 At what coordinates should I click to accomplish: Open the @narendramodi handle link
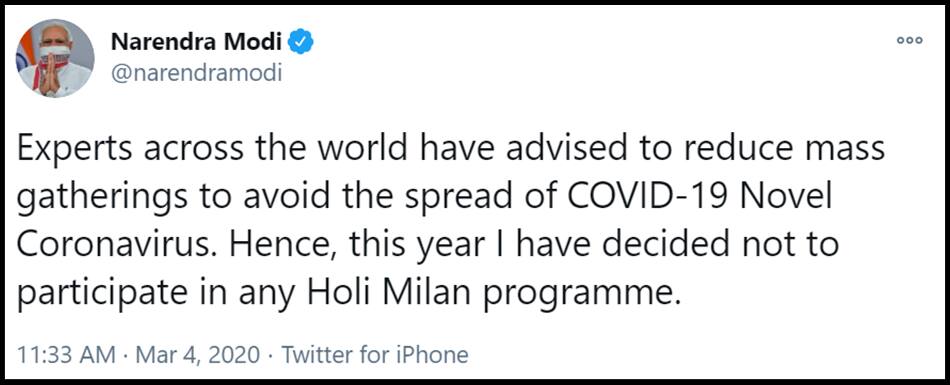click(196, 73)
